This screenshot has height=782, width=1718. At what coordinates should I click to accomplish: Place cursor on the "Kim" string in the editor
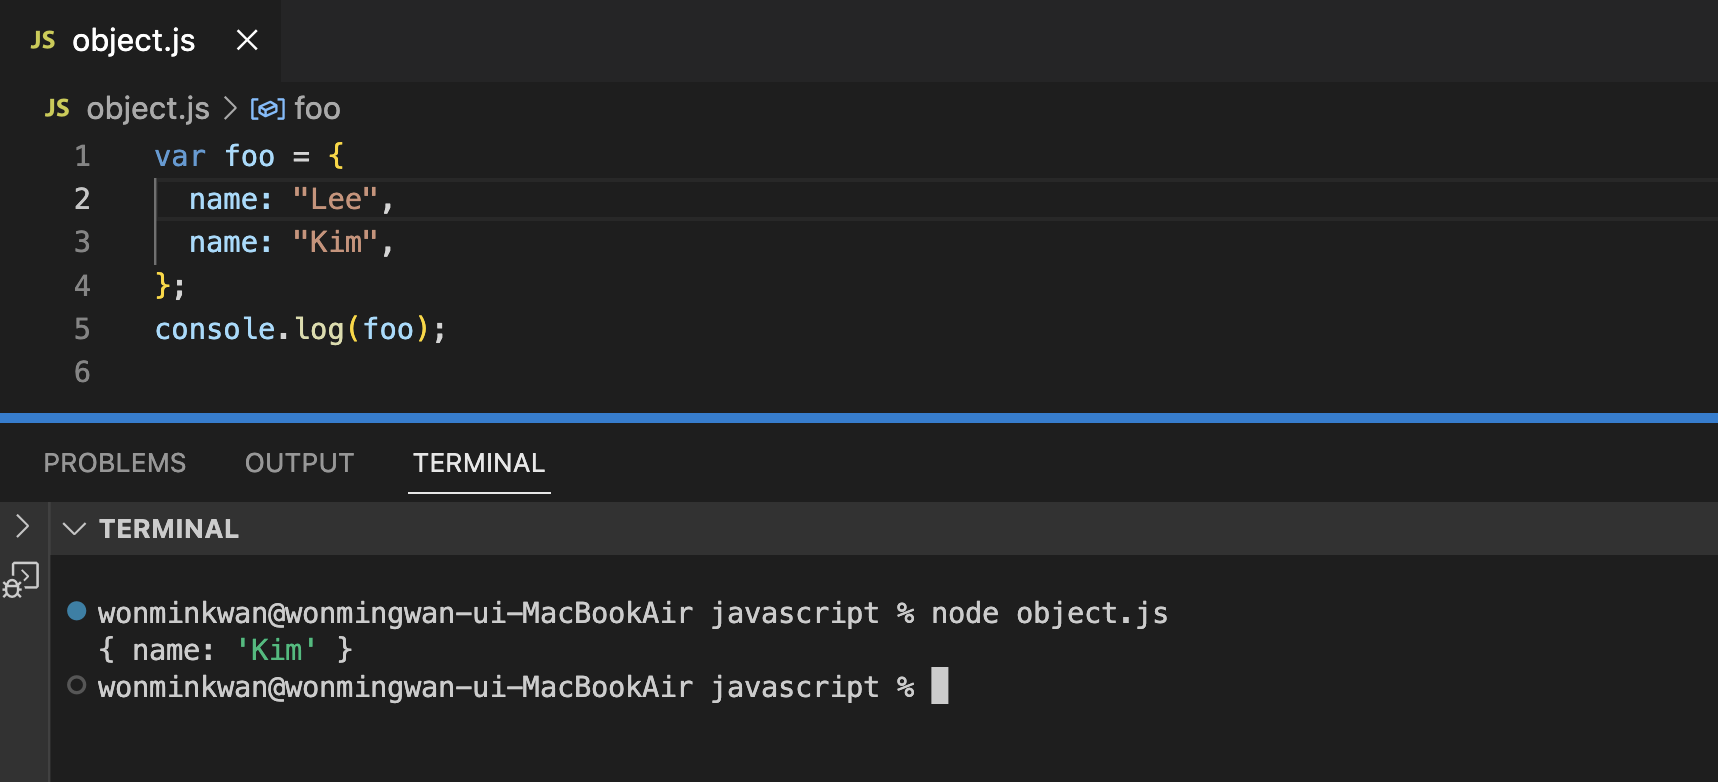336,242
